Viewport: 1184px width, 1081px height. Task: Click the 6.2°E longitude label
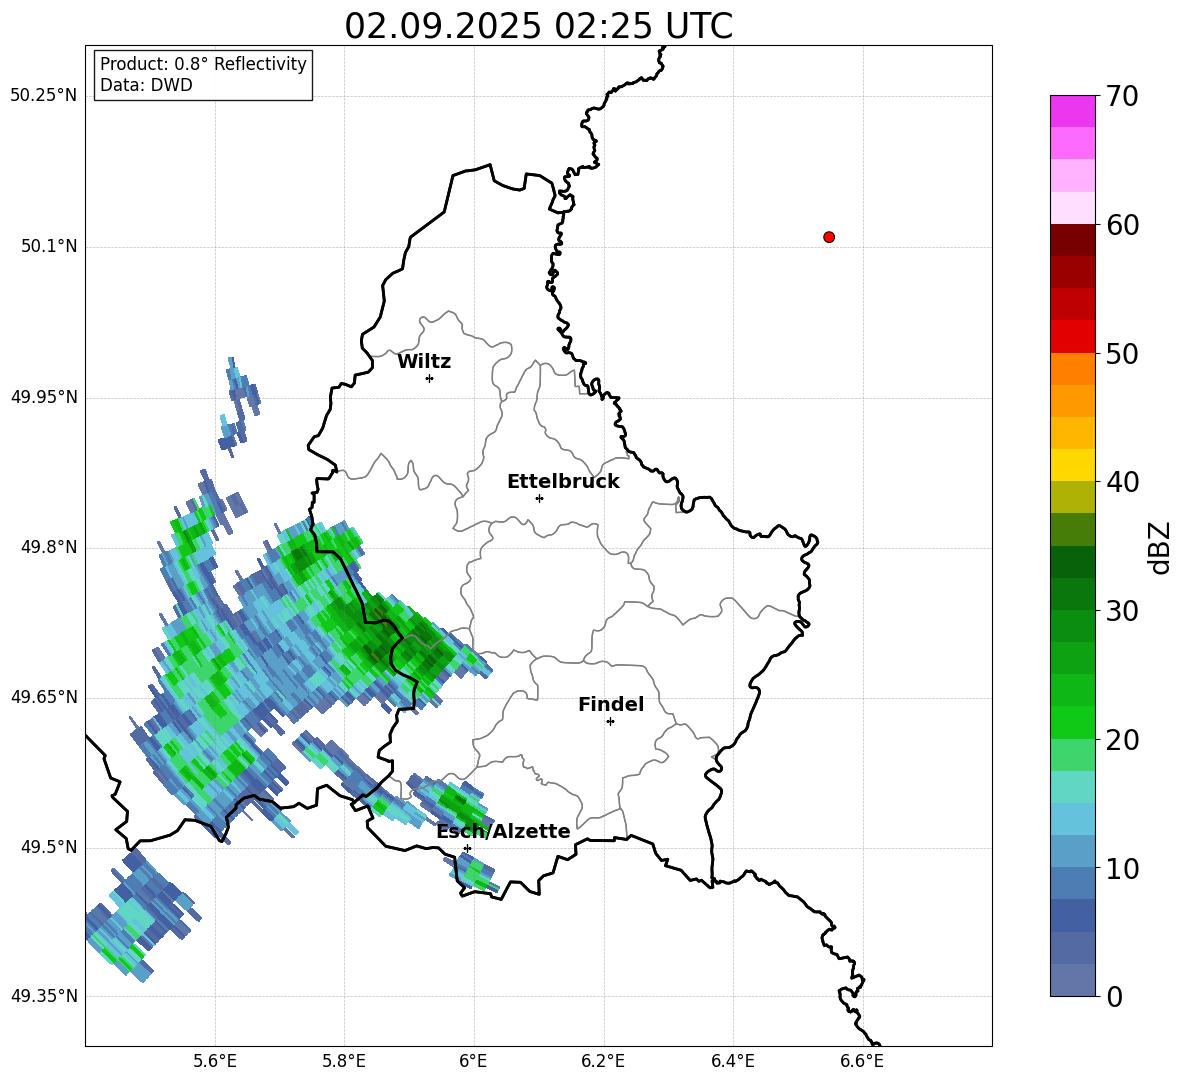603,1062
